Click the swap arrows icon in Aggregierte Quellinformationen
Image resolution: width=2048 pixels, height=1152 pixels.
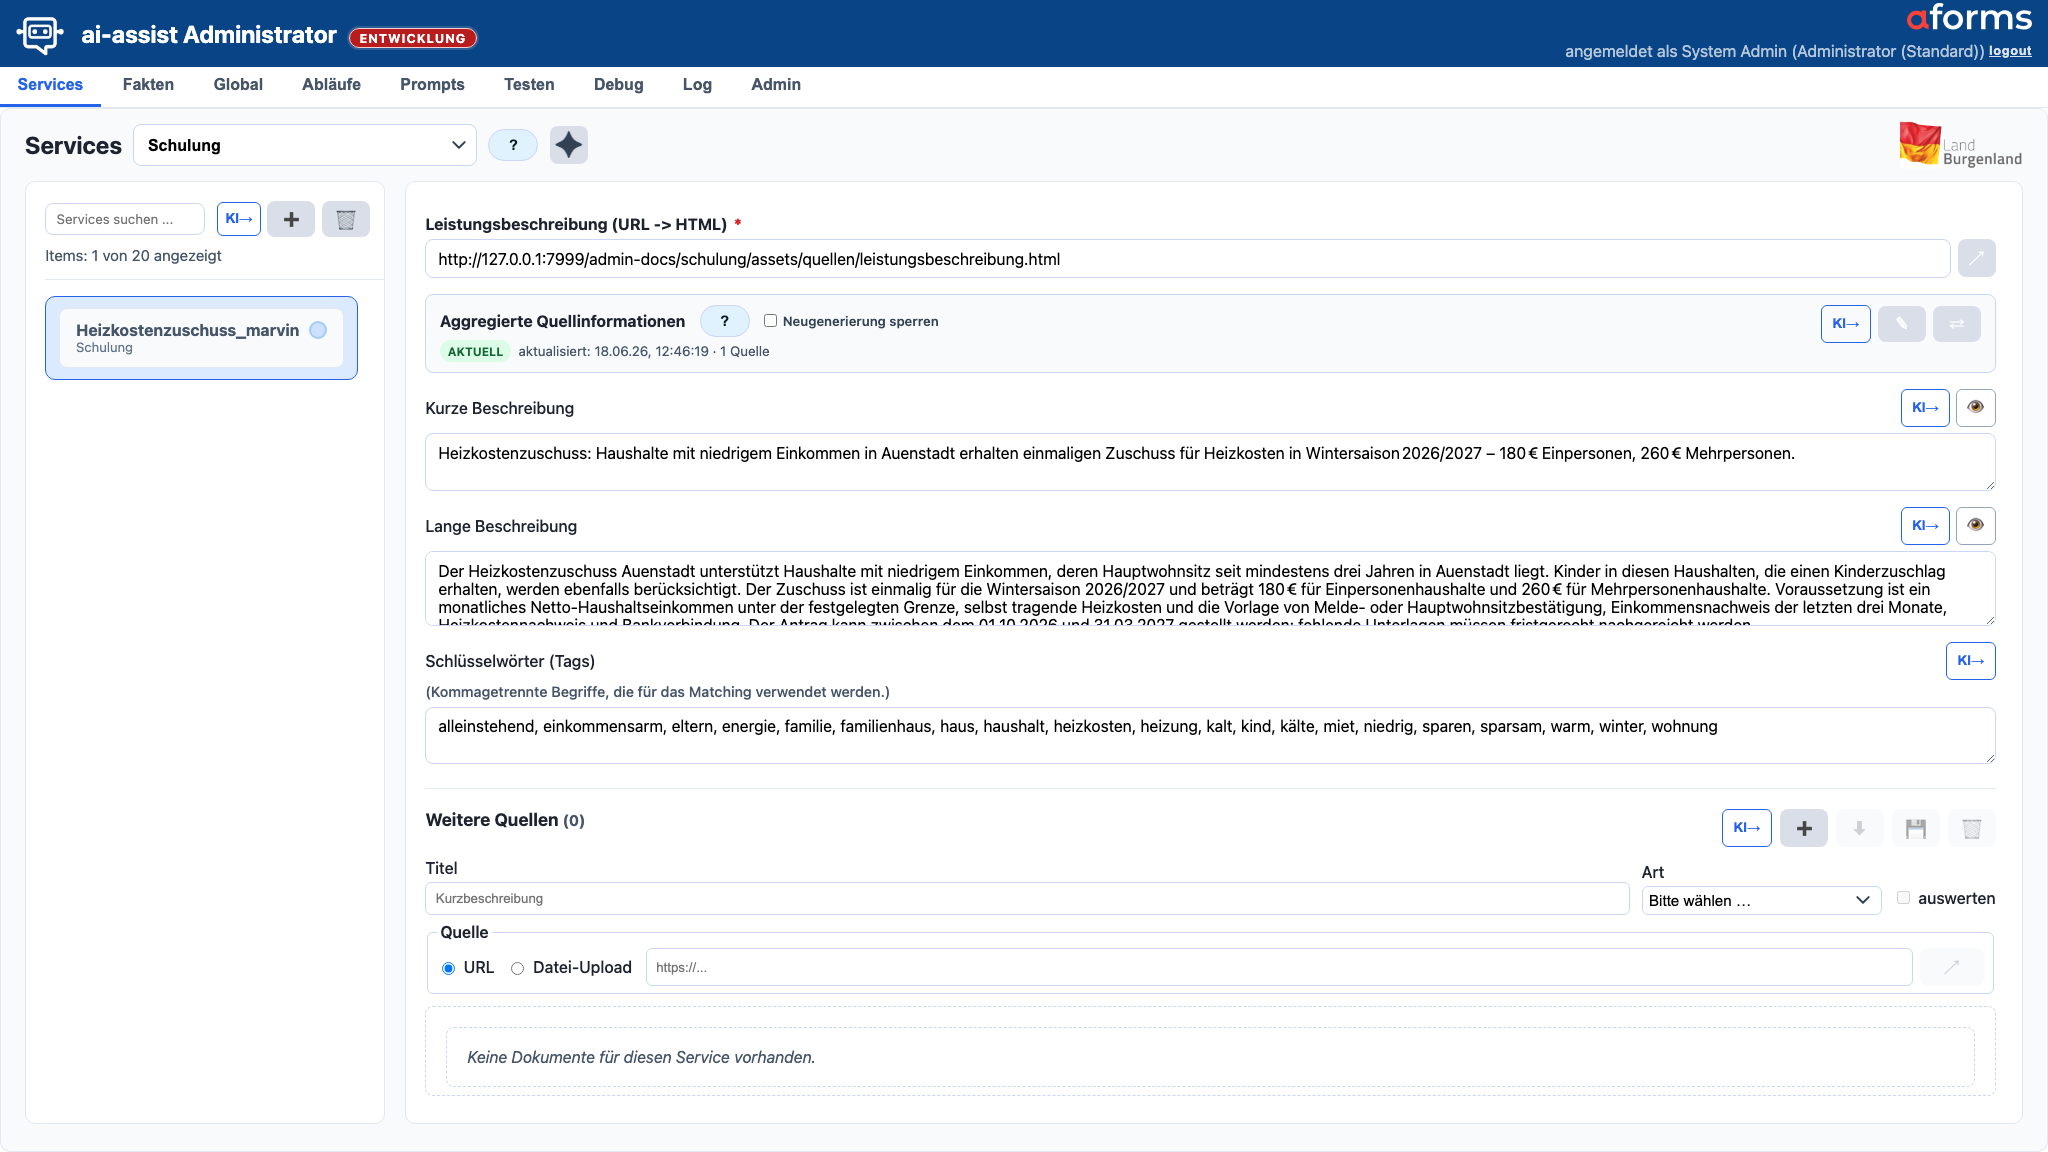point(1957,324)
